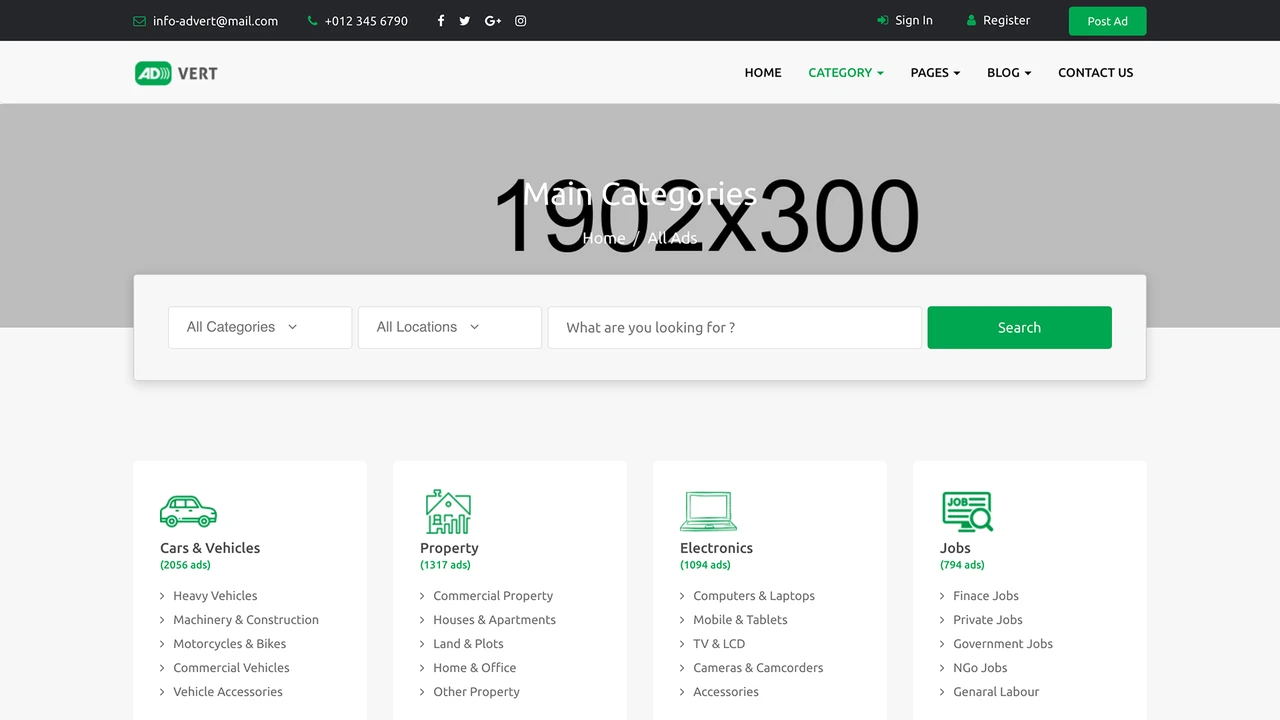Screen dimensions: 1280x720
Task: Click the phone icon beside the number
Action: pyautogui.click(x=313, y=21)
